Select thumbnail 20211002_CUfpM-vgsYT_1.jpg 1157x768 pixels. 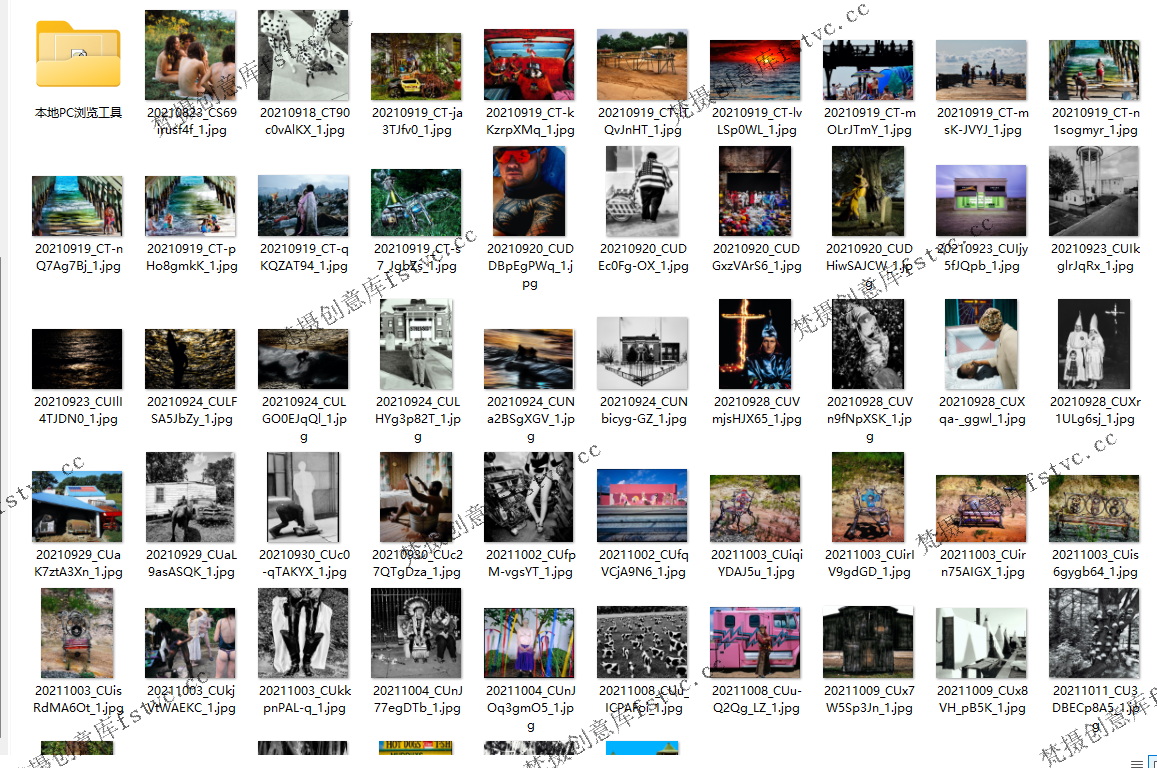click(528, 497)
